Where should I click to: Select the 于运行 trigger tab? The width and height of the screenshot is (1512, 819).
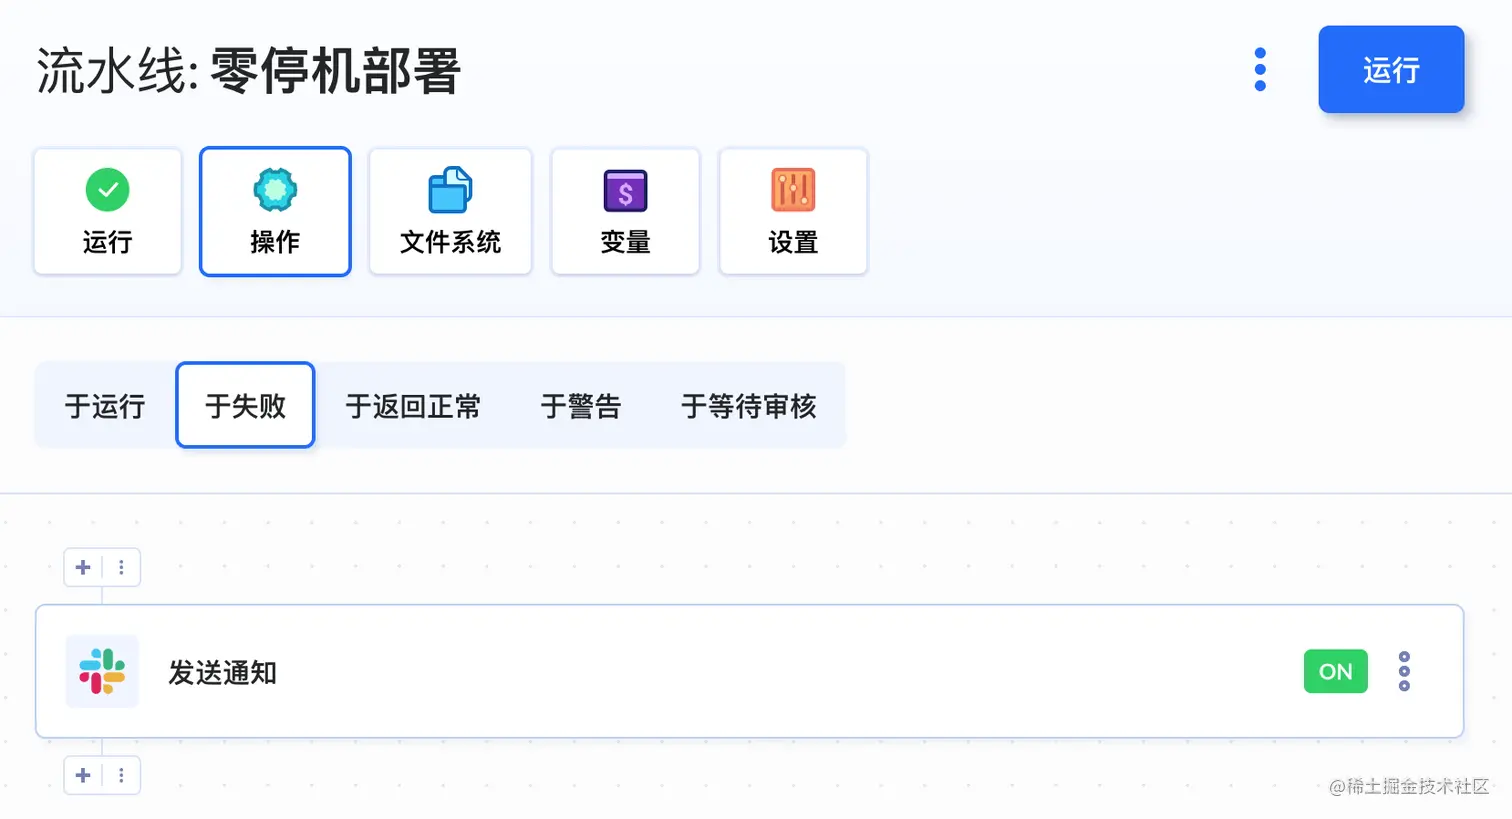[105, 405]
